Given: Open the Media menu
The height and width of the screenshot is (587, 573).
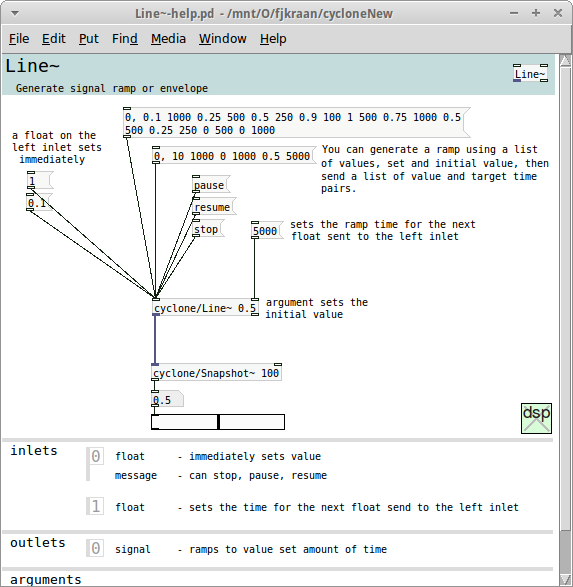Looking at the screenshot, I should [168, 39].
